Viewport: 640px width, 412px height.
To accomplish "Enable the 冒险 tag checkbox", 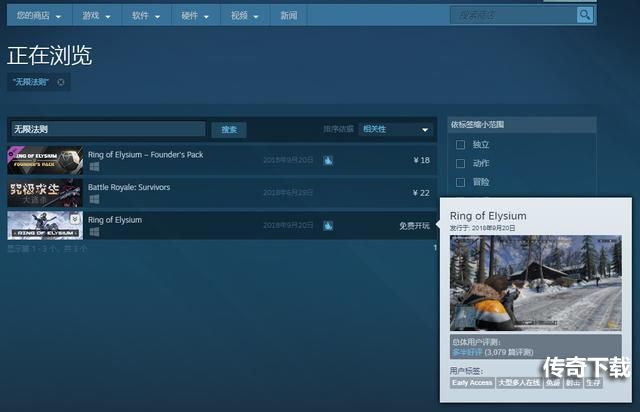I will point(460,182).
